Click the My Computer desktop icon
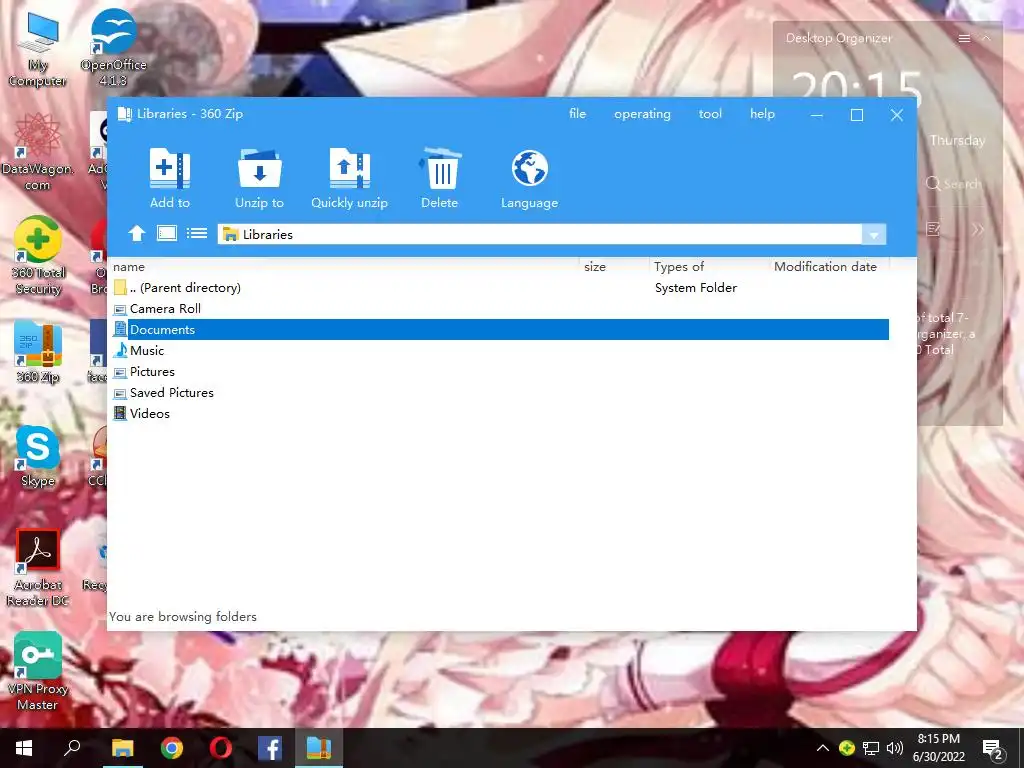1024x768 pixels. click(38, 50)
